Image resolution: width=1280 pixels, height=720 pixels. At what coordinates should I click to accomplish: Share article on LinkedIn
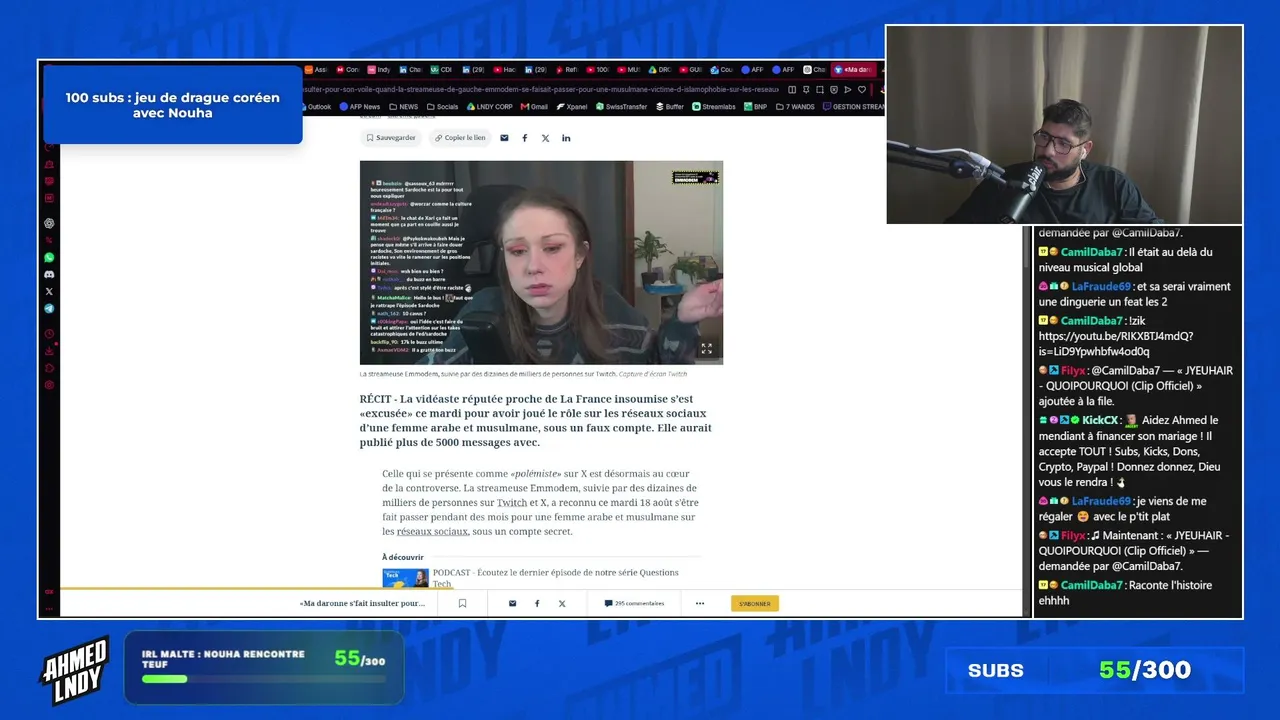pos(566,138)
